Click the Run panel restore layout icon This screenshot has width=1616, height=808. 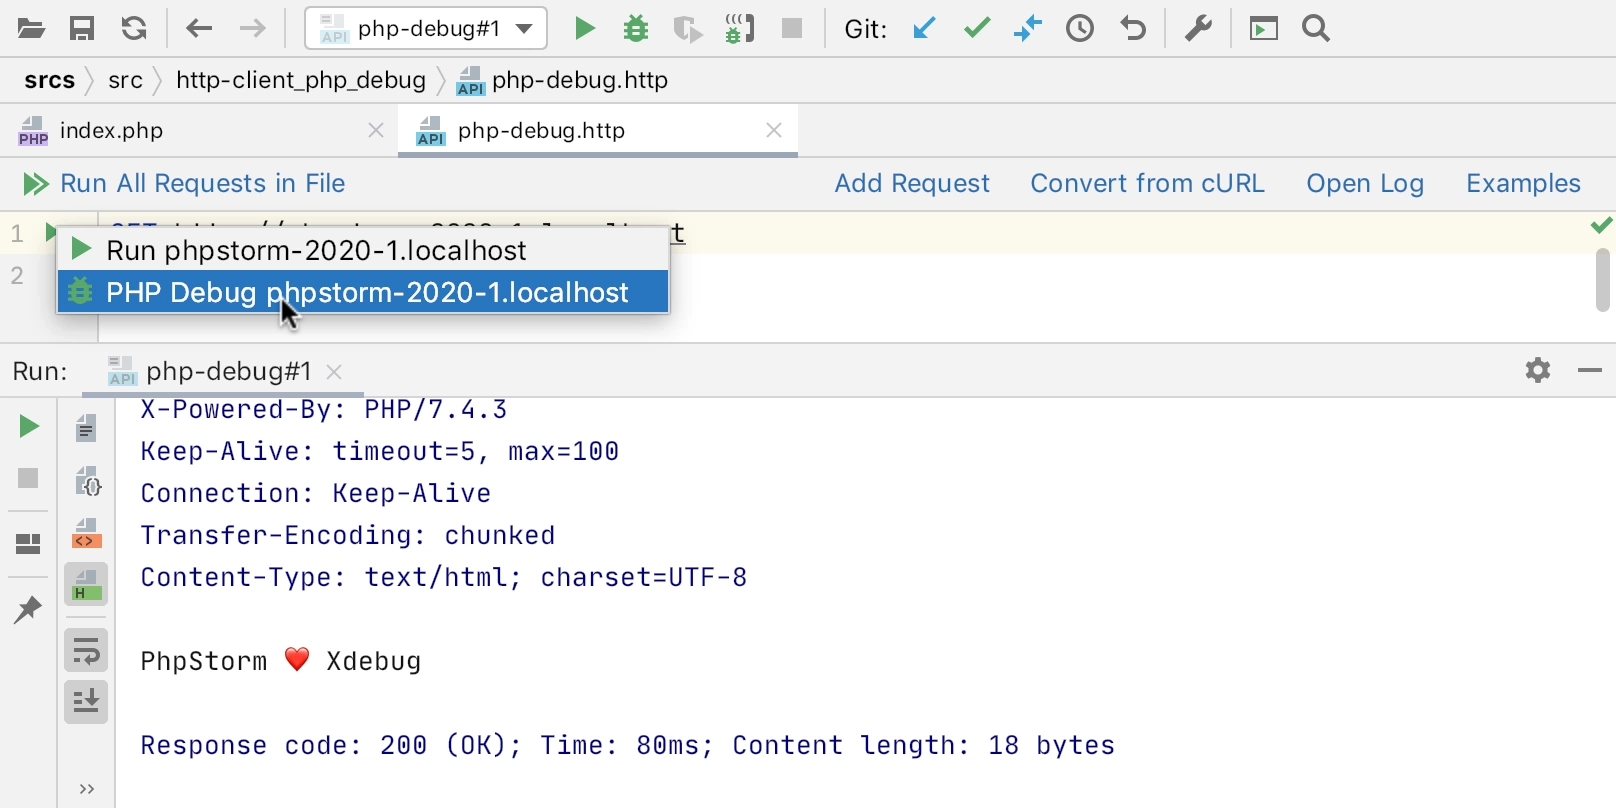click(x=28, y=544)
